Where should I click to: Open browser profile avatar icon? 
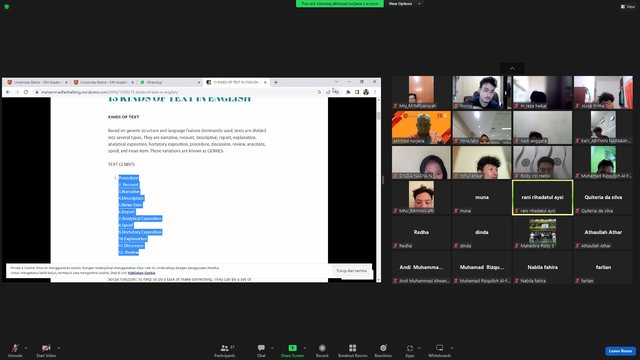pos(366,92)
